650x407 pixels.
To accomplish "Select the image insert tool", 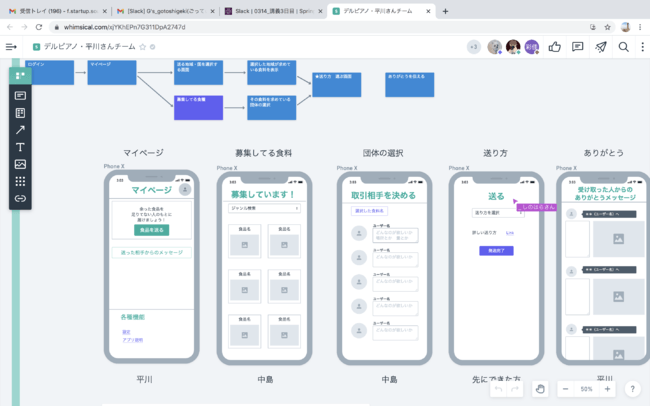I will 20,164.
